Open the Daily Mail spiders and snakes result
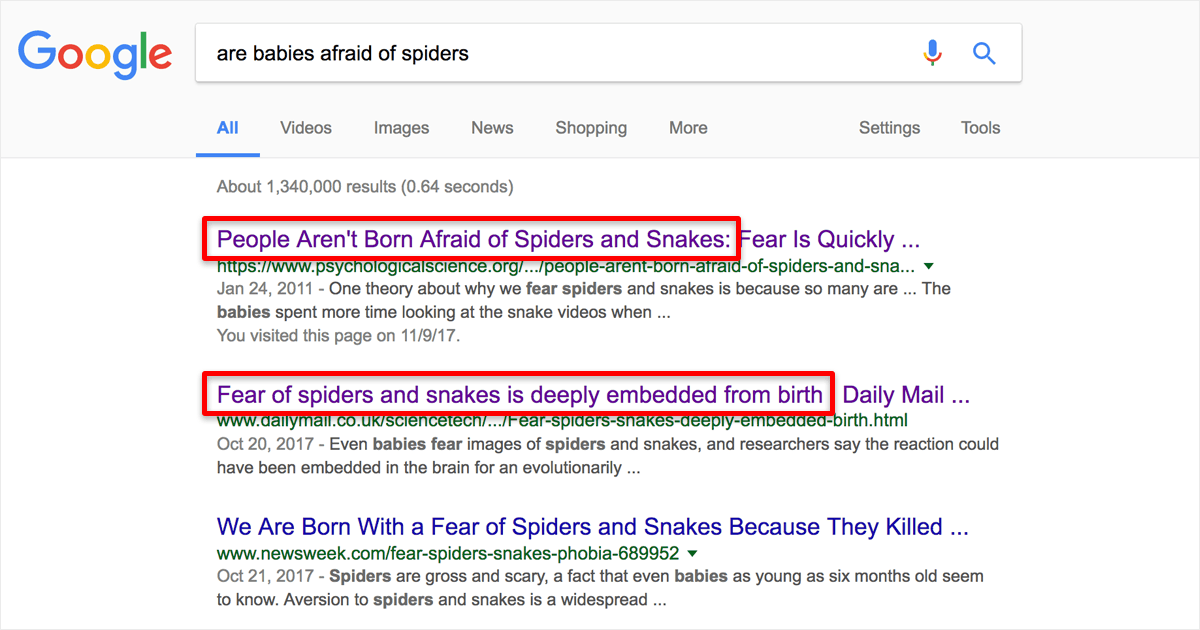 click(593, 395)
